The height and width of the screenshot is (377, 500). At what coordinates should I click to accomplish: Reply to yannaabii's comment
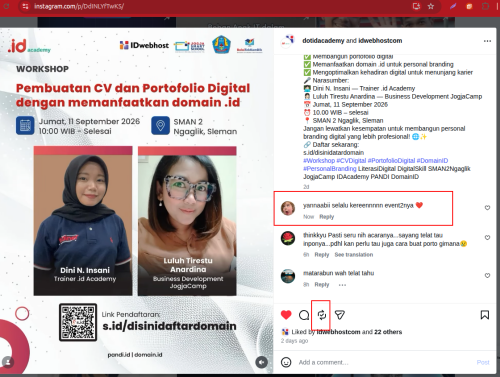click(327, 217)
